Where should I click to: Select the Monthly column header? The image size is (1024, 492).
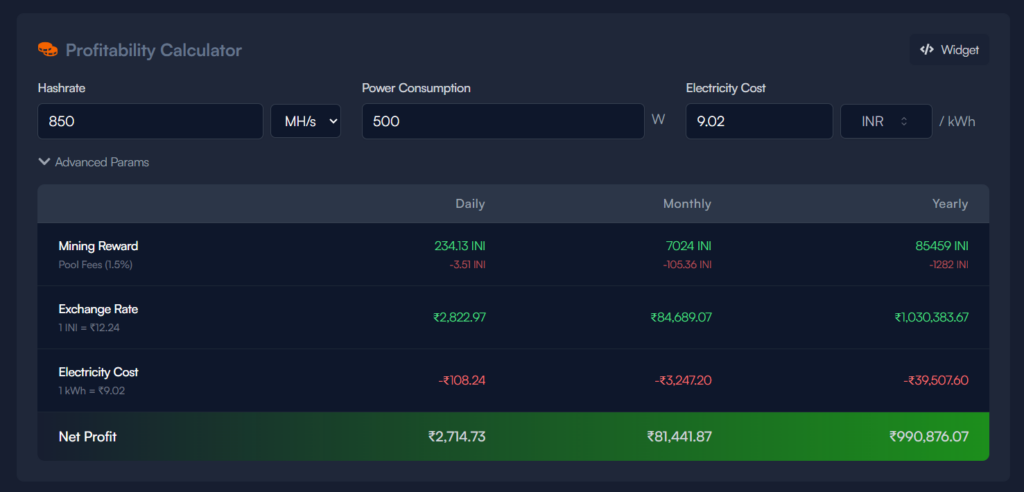[687, 204]
